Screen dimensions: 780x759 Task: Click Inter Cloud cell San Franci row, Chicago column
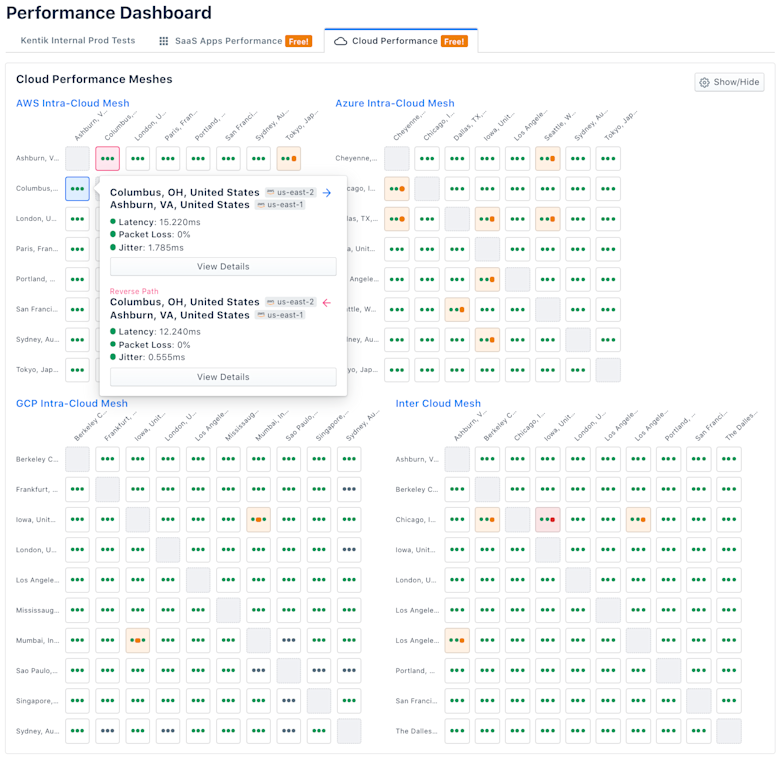tap(517, 700)
